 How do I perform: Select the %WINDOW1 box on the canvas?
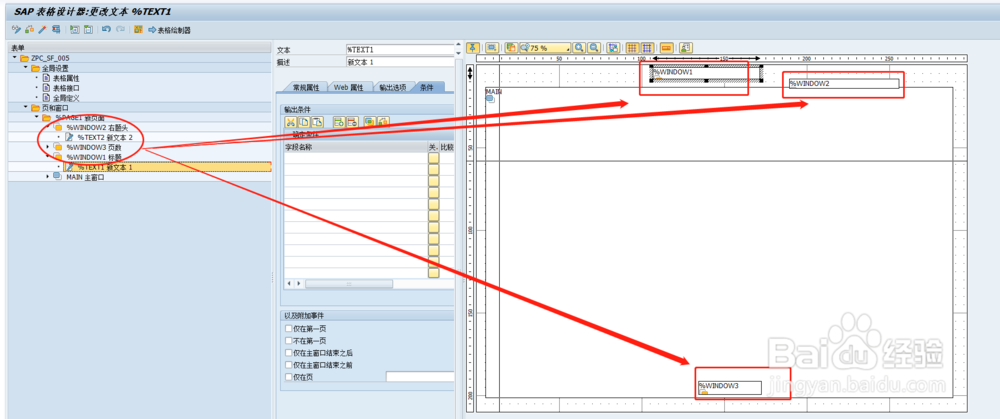tap(707, 73)
